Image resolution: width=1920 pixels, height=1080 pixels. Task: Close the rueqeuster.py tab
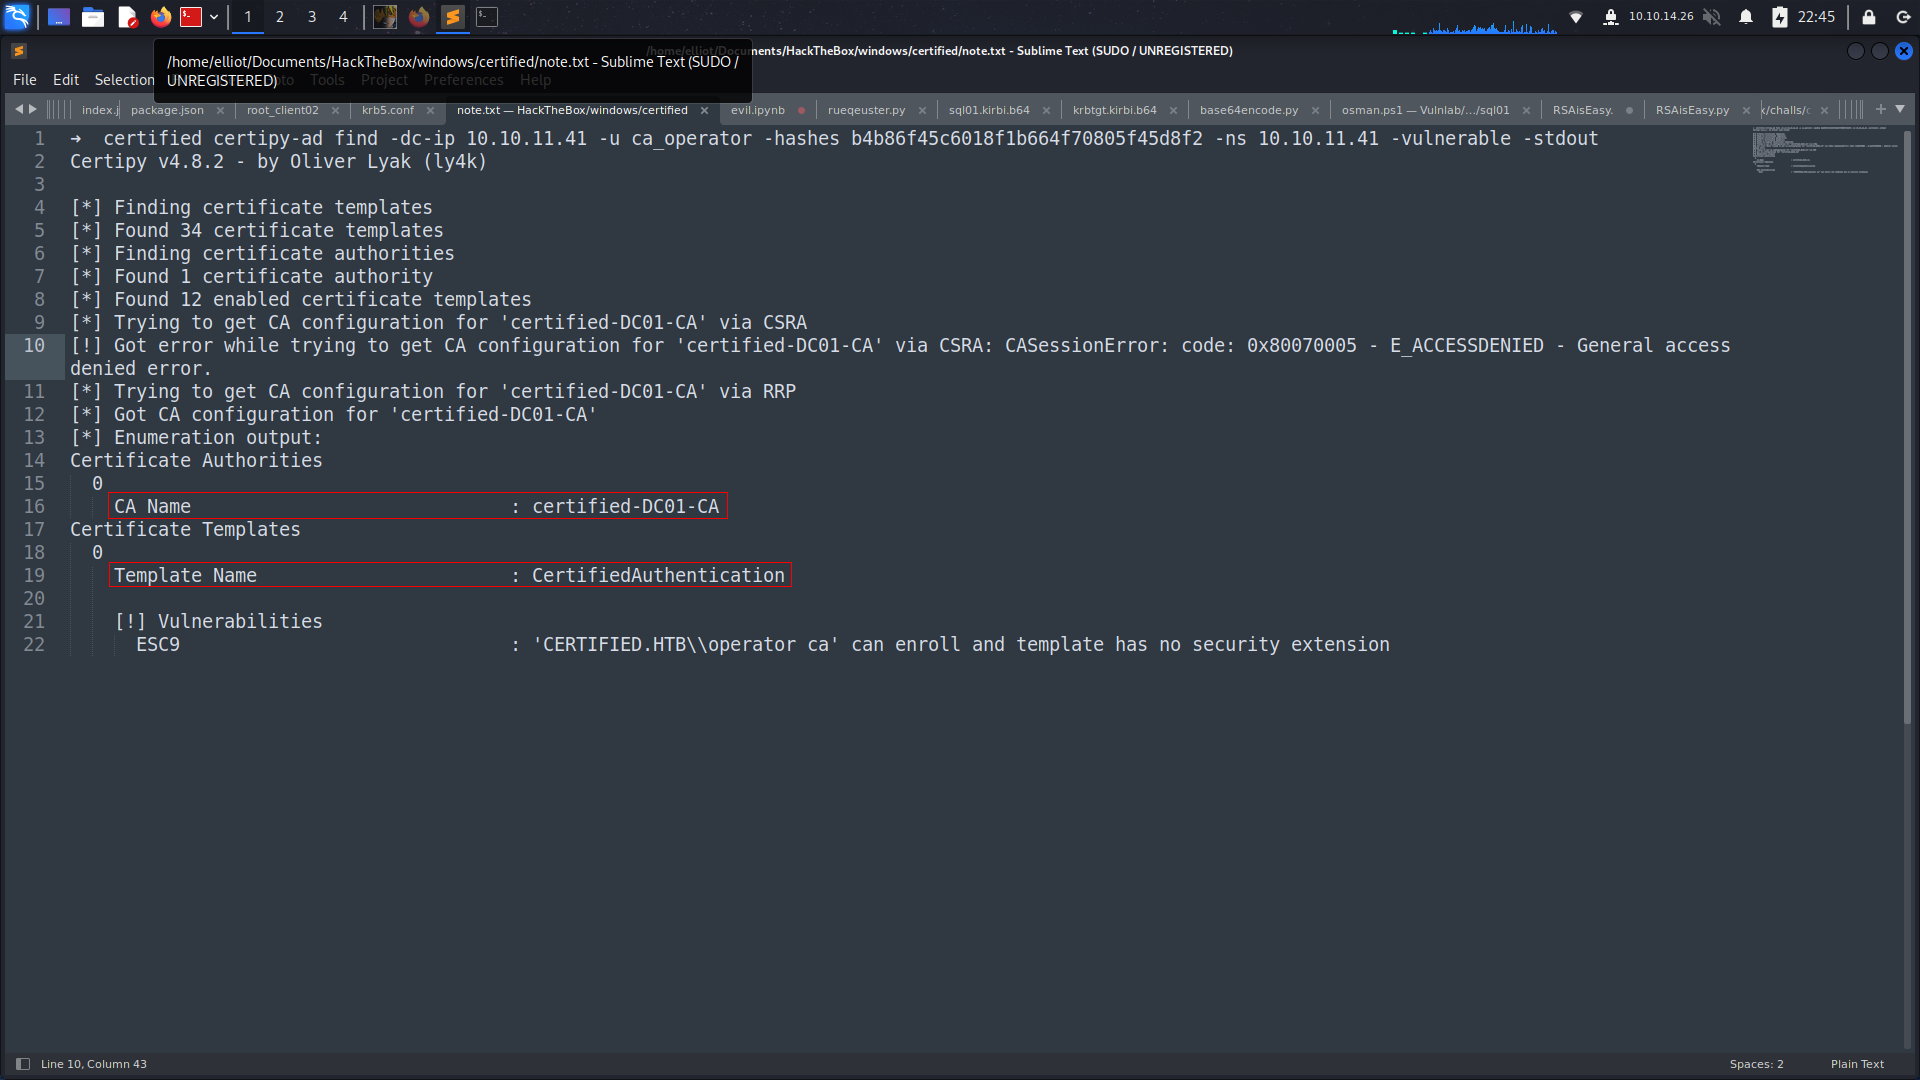click(x=922, y=110)
